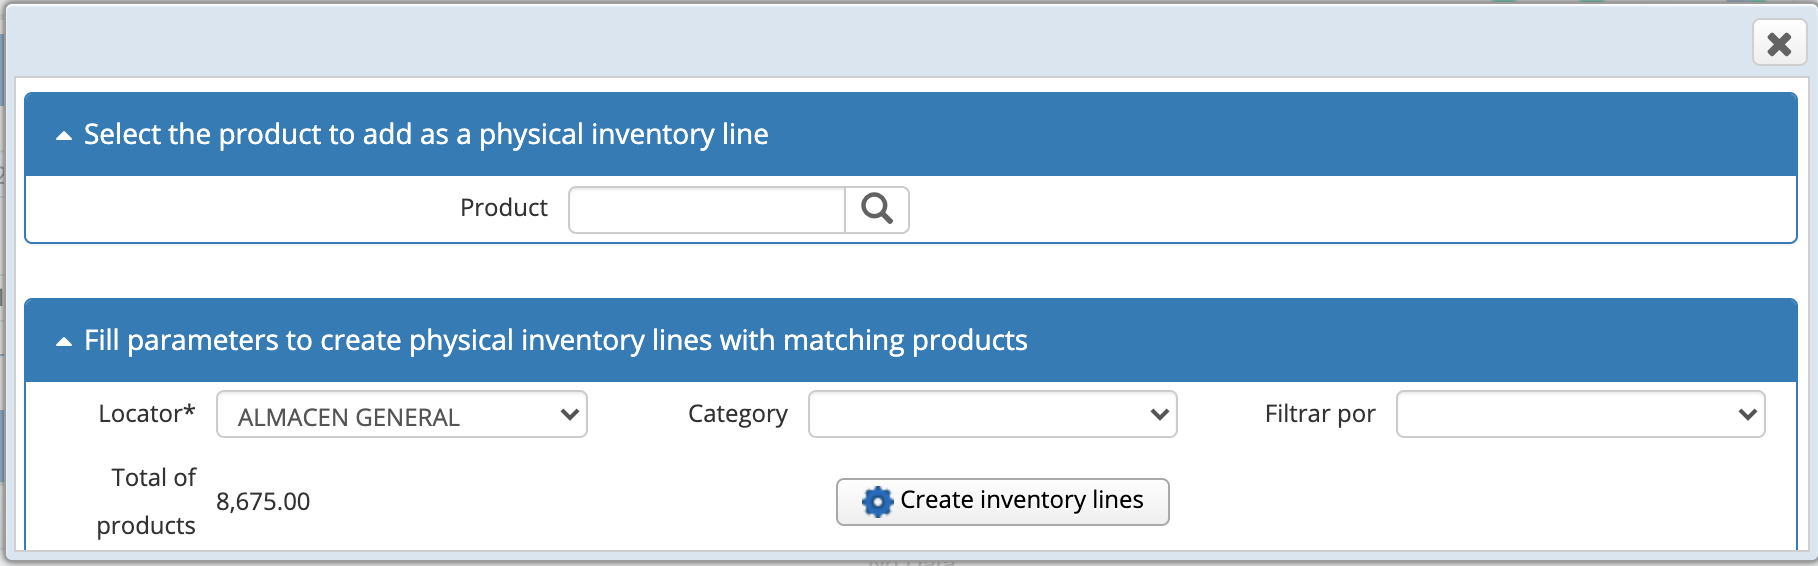
Task: Click the magnifier search icon beside Product
Action: tap(877, 209)
